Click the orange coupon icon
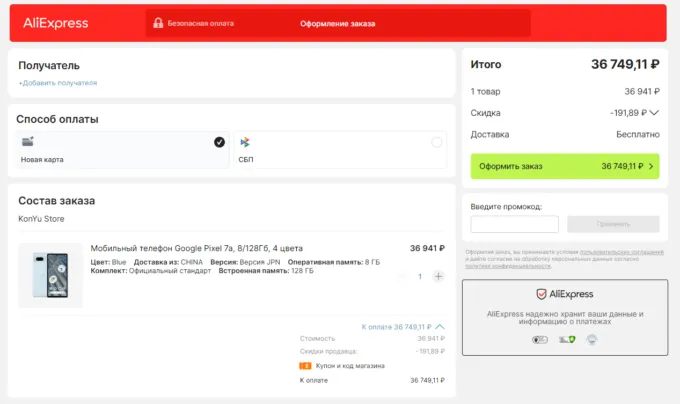 (x=305, y=365)
